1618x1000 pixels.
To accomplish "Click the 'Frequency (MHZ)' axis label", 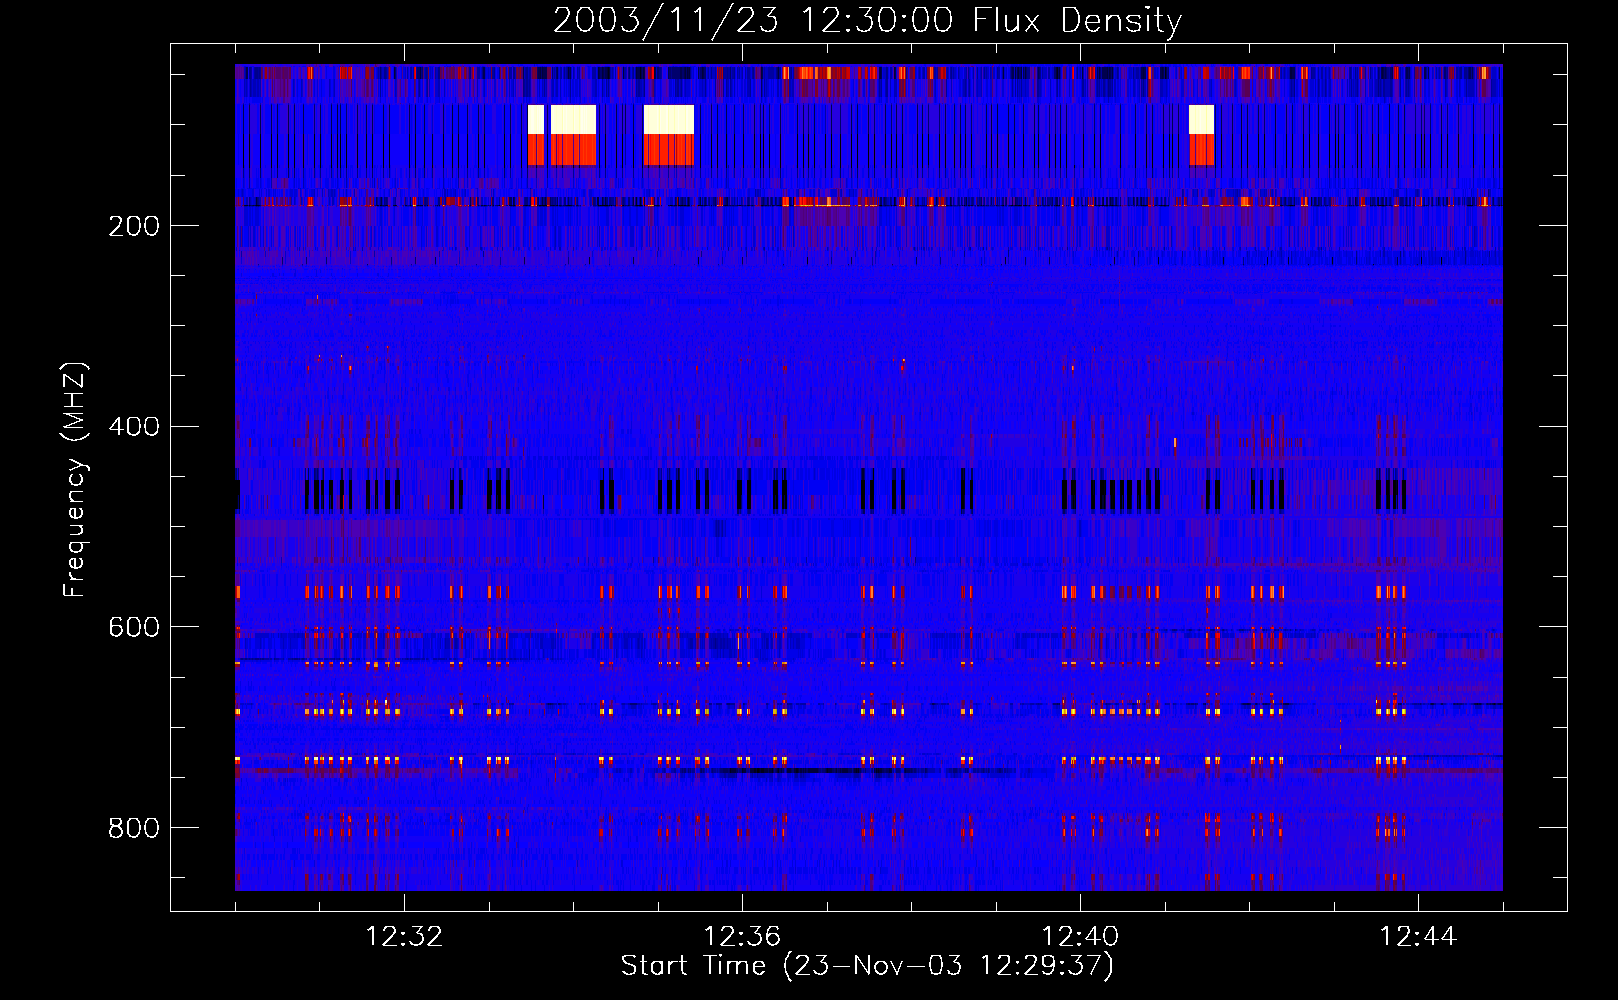I will click(75, 479).
